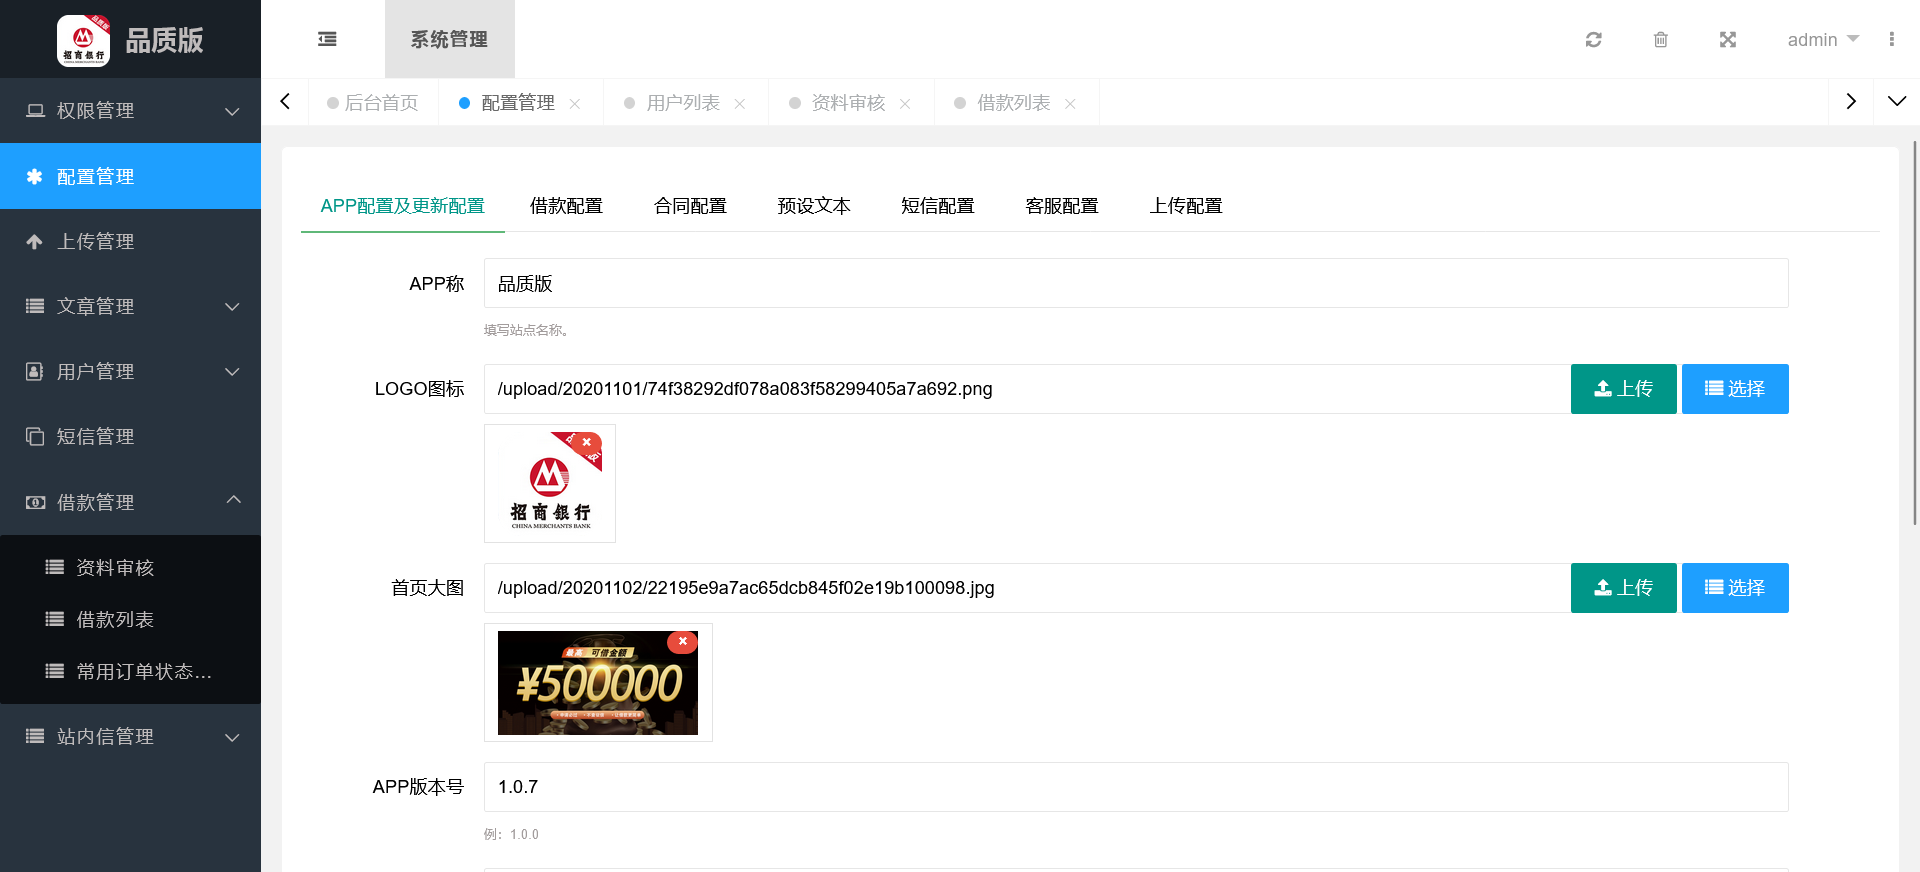Switch to the 后台首页 page tab

coord(373,102)
